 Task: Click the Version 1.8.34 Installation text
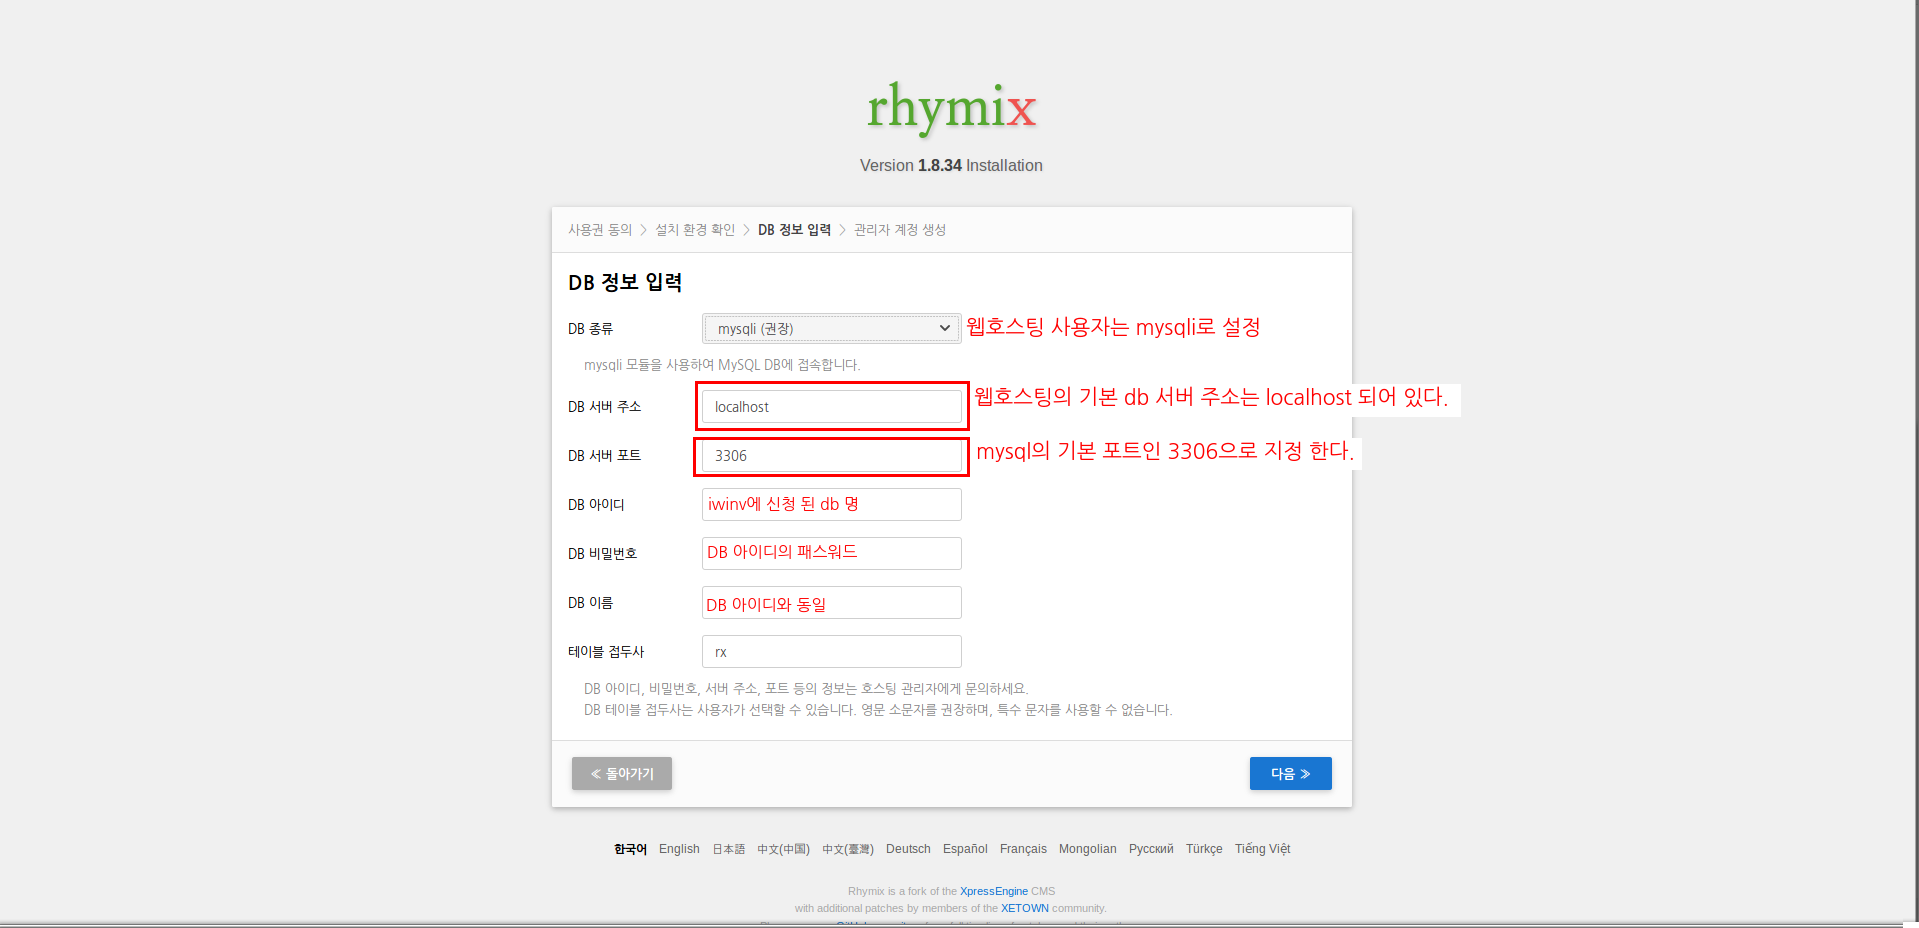point(951,166)
